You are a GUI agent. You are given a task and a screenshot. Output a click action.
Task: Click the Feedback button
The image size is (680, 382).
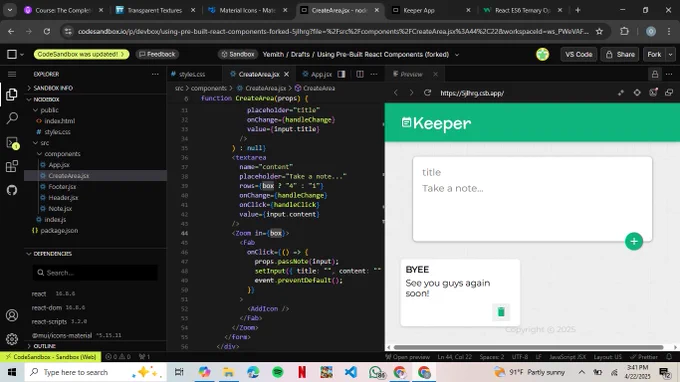point(157,54)
